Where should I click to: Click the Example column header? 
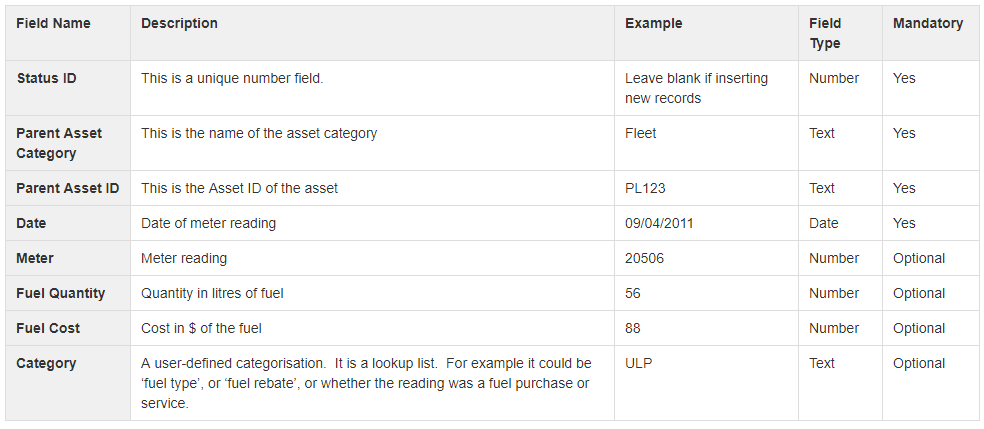pos(653,23)
